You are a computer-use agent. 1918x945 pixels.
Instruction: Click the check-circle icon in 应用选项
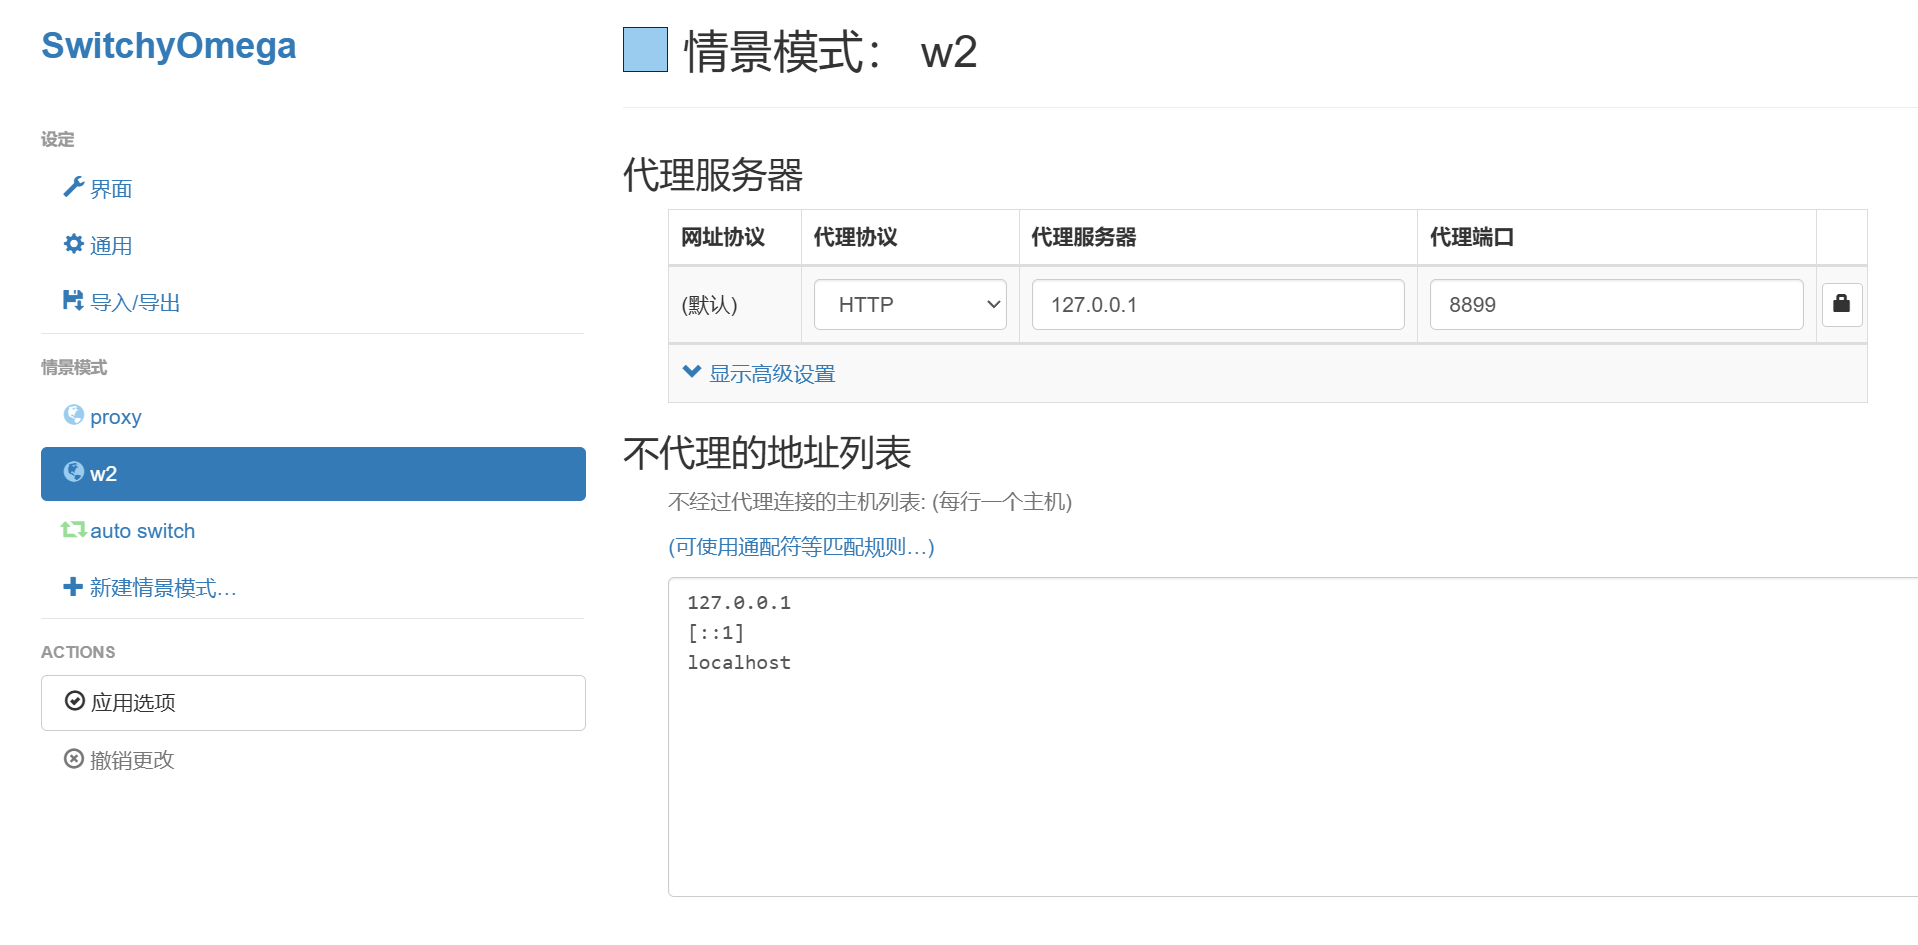75,701
